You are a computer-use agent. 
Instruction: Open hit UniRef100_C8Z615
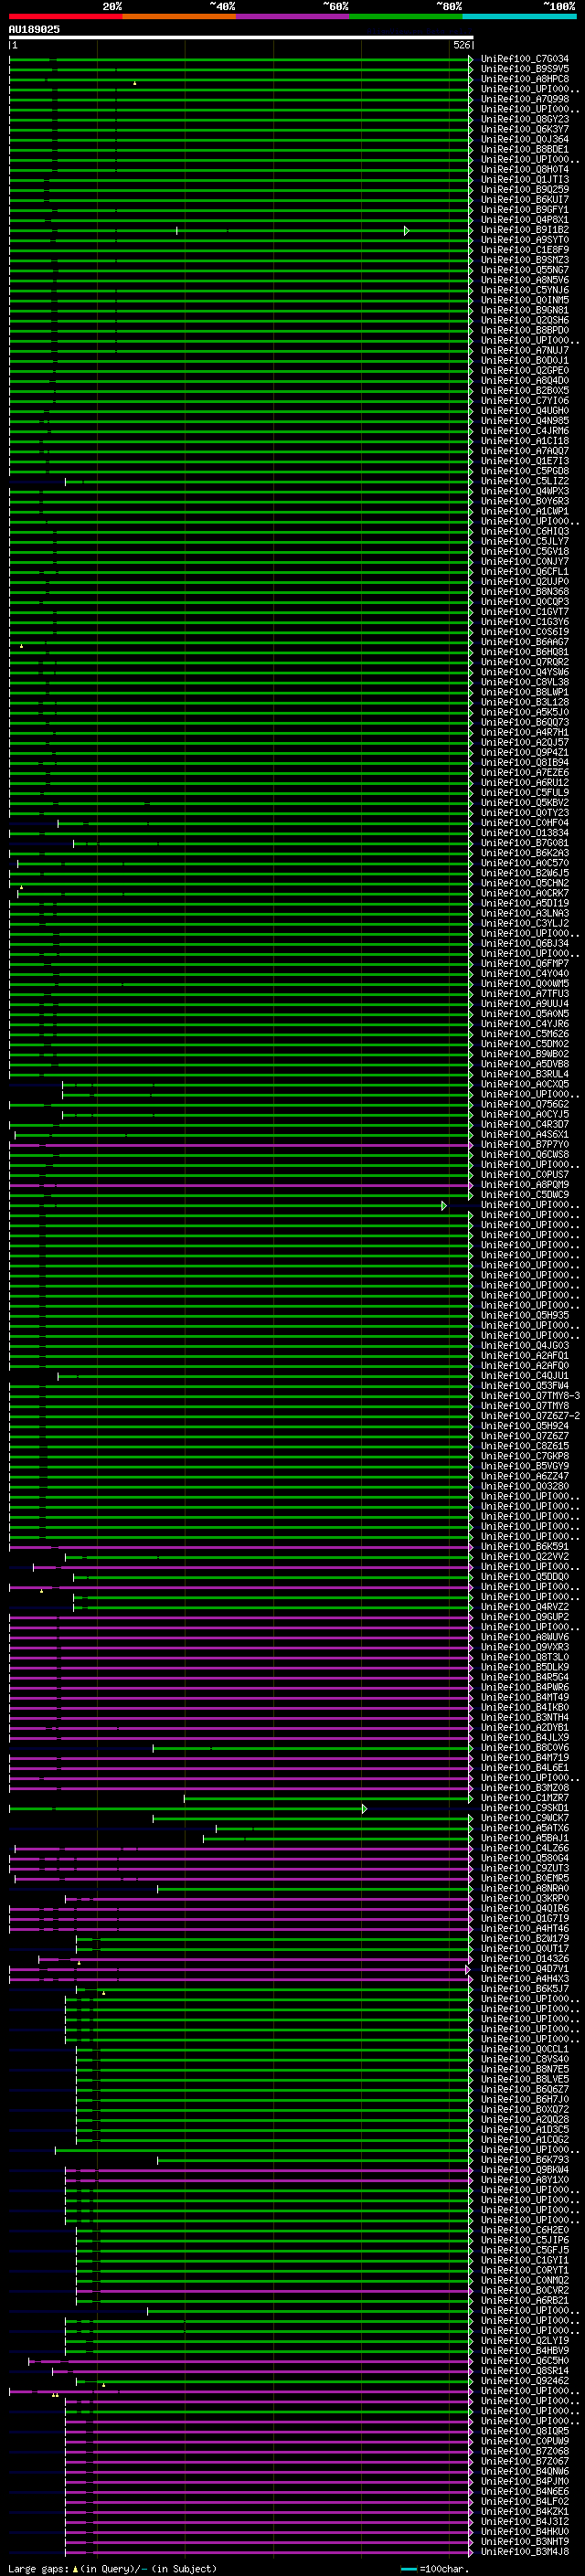(x=525, y=1446)
